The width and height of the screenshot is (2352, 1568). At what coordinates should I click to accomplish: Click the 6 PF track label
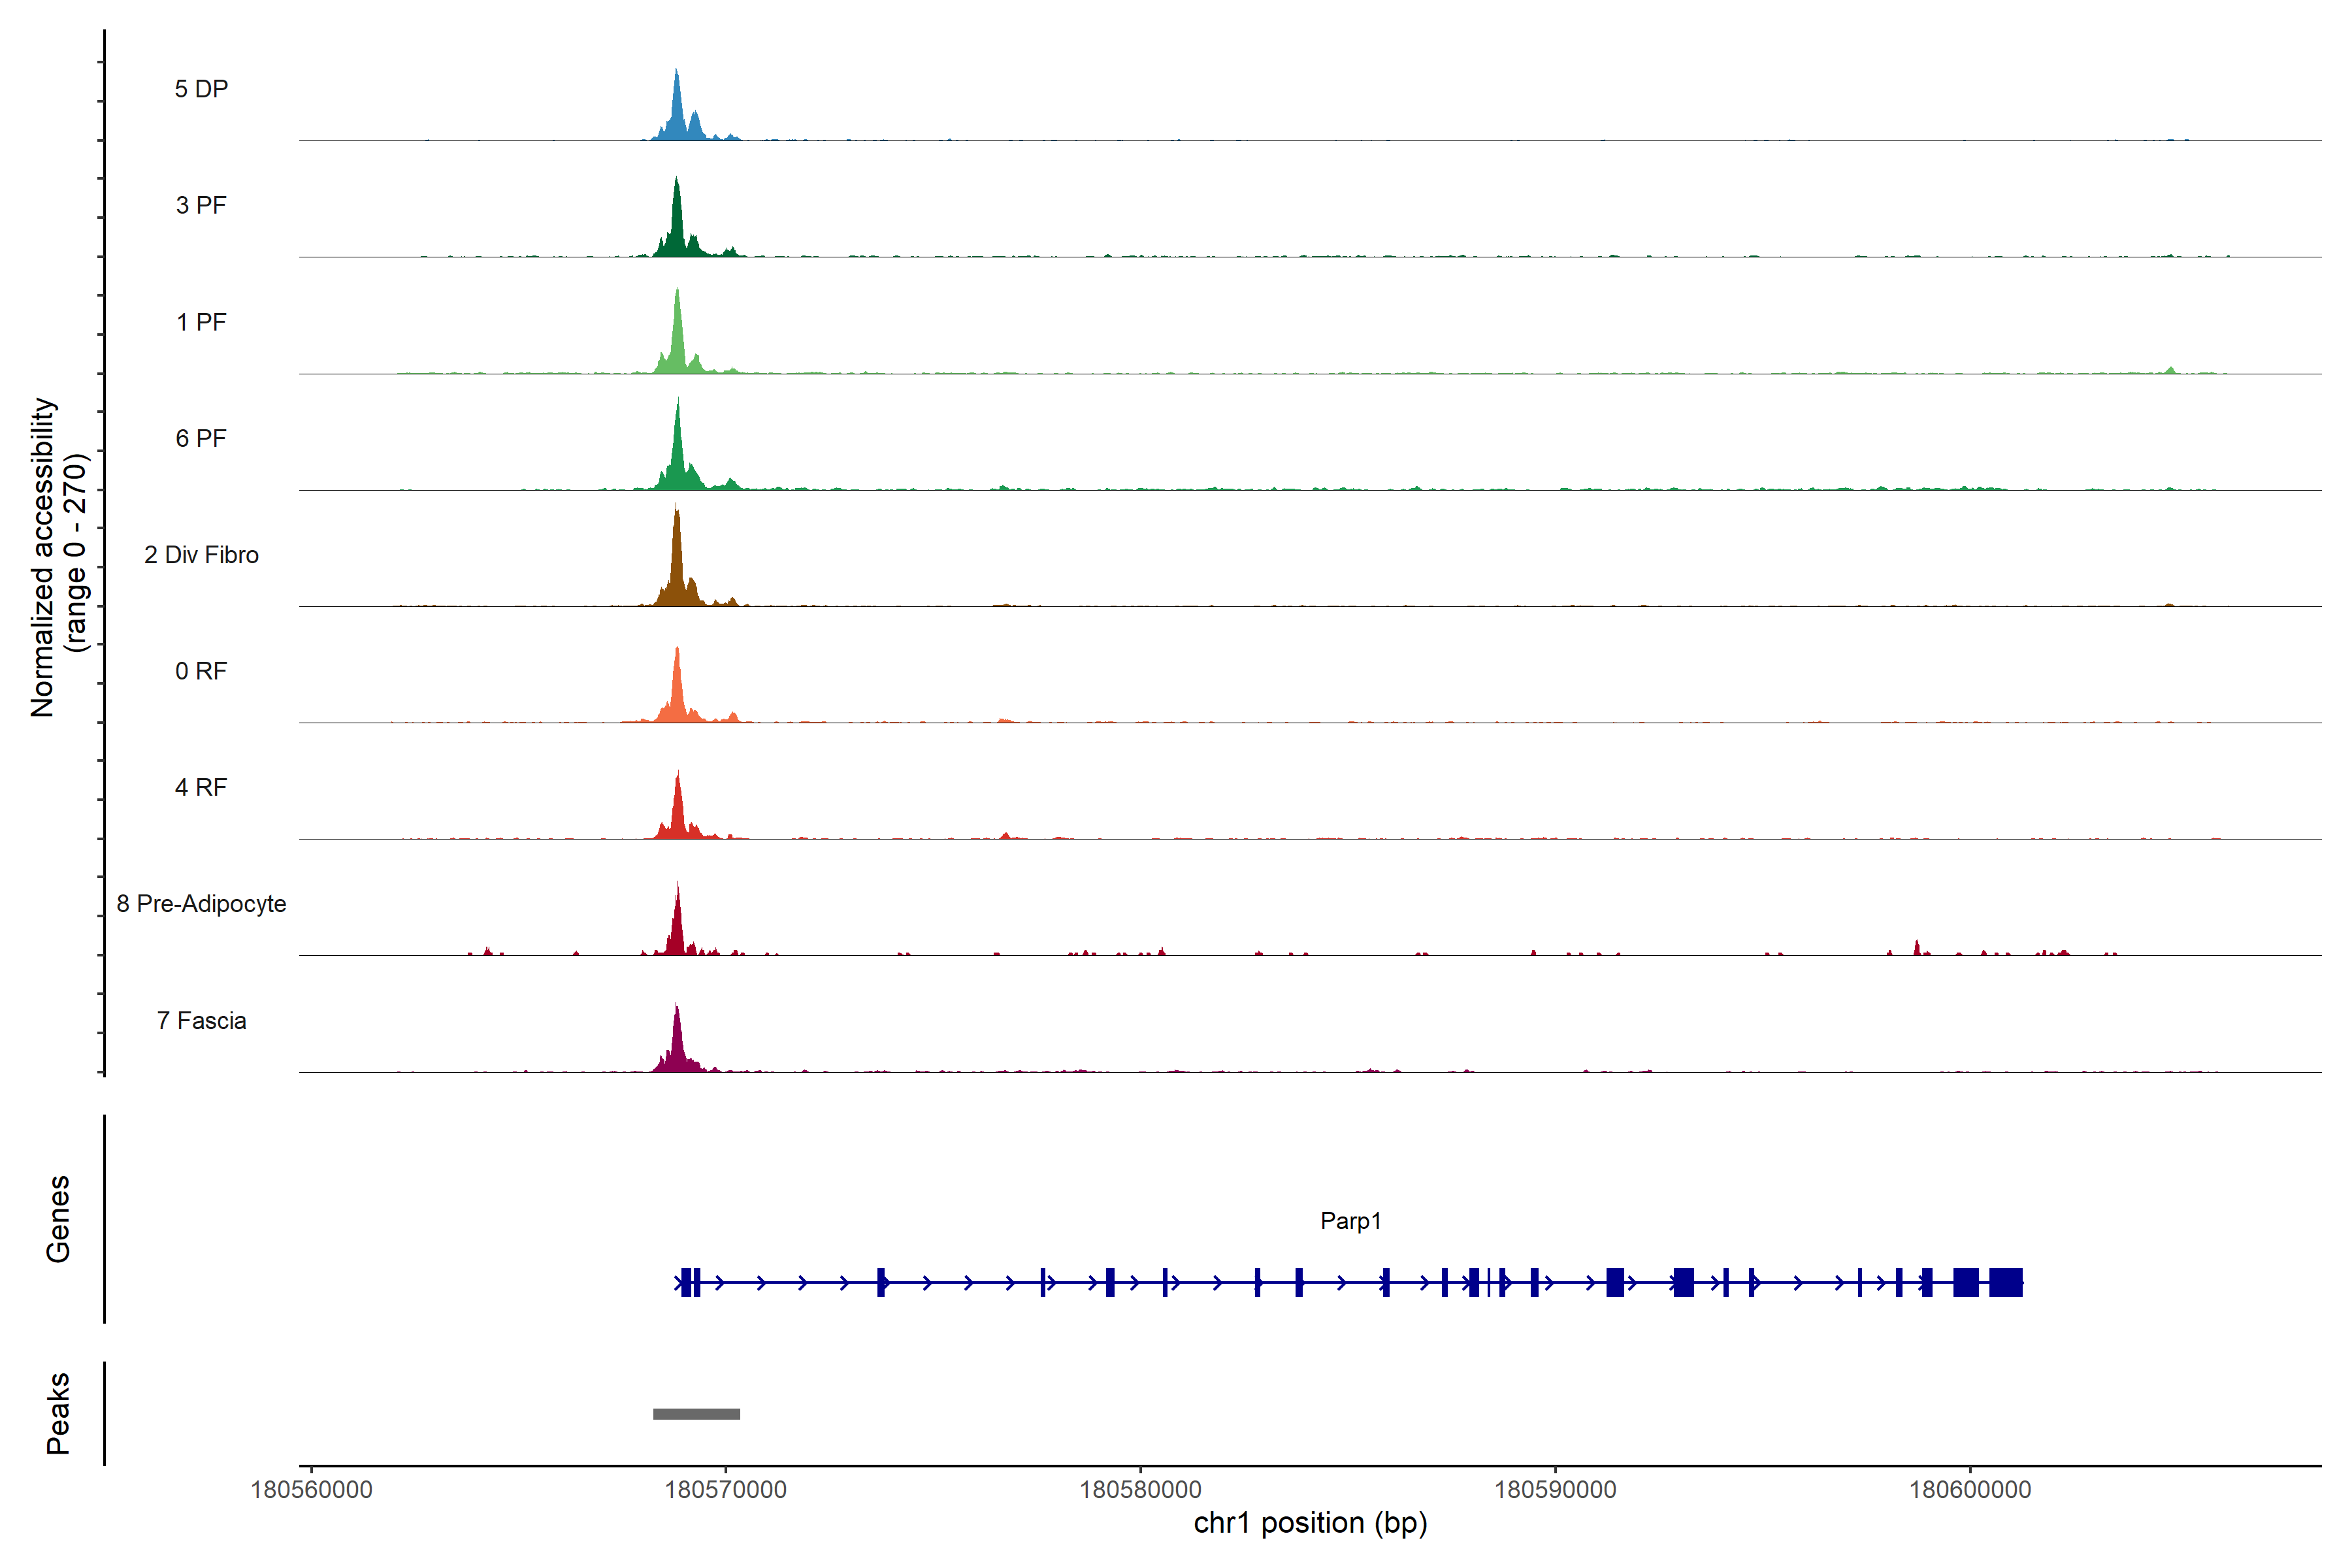201,438
